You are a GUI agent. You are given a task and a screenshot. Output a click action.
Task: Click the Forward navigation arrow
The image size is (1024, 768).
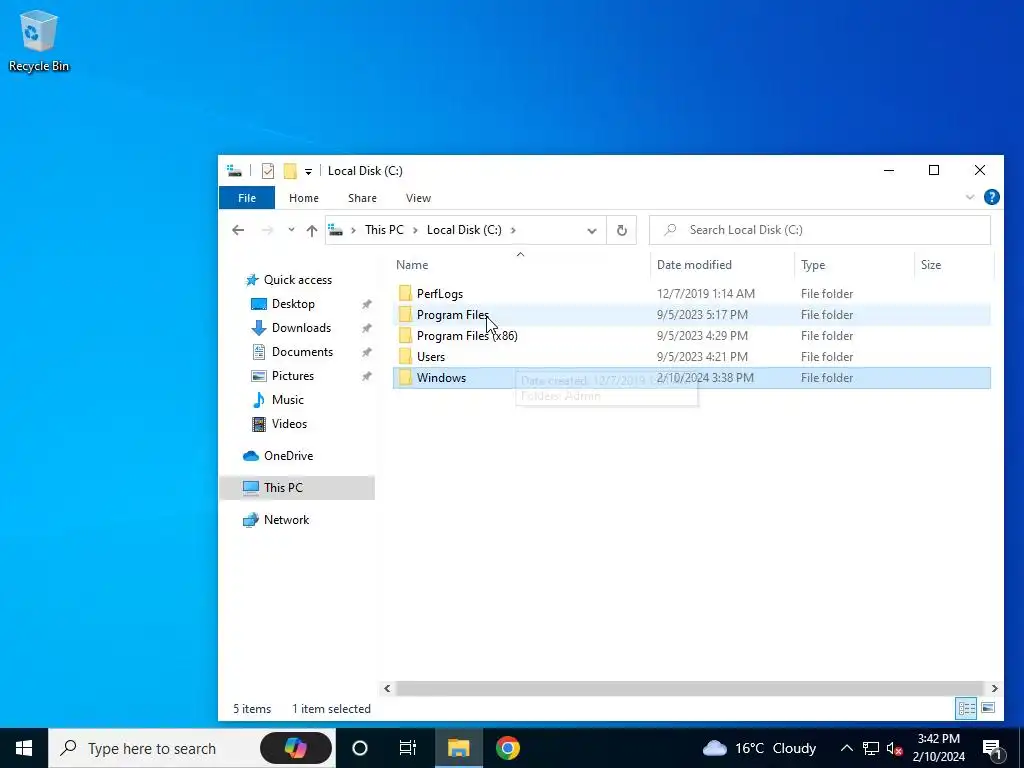click(x=267, y=230)
